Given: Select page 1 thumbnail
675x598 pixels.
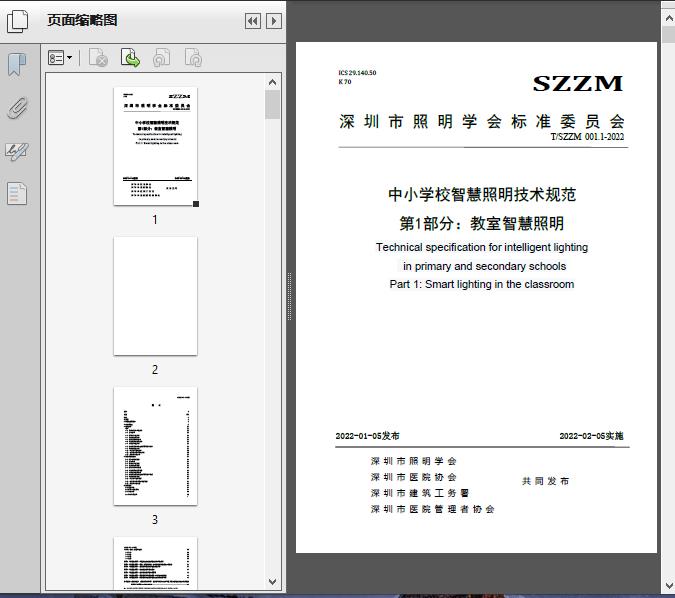Looking at the screenshot, I should click(x=155, y=146).
